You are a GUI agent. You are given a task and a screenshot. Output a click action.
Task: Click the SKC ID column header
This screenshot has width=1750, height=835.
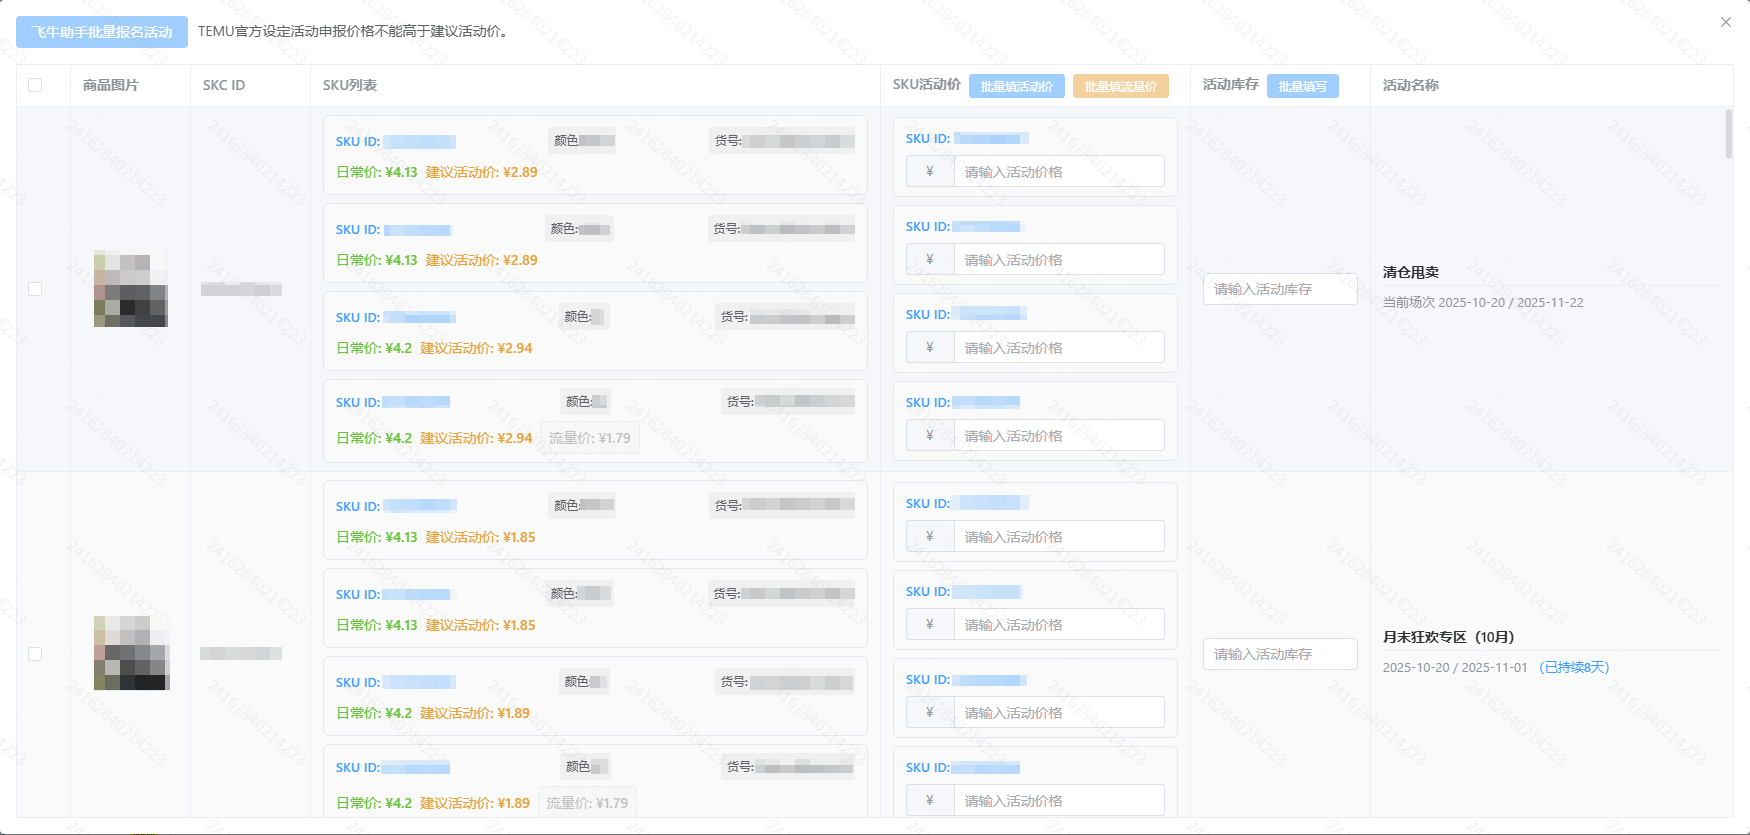point(224,85)
